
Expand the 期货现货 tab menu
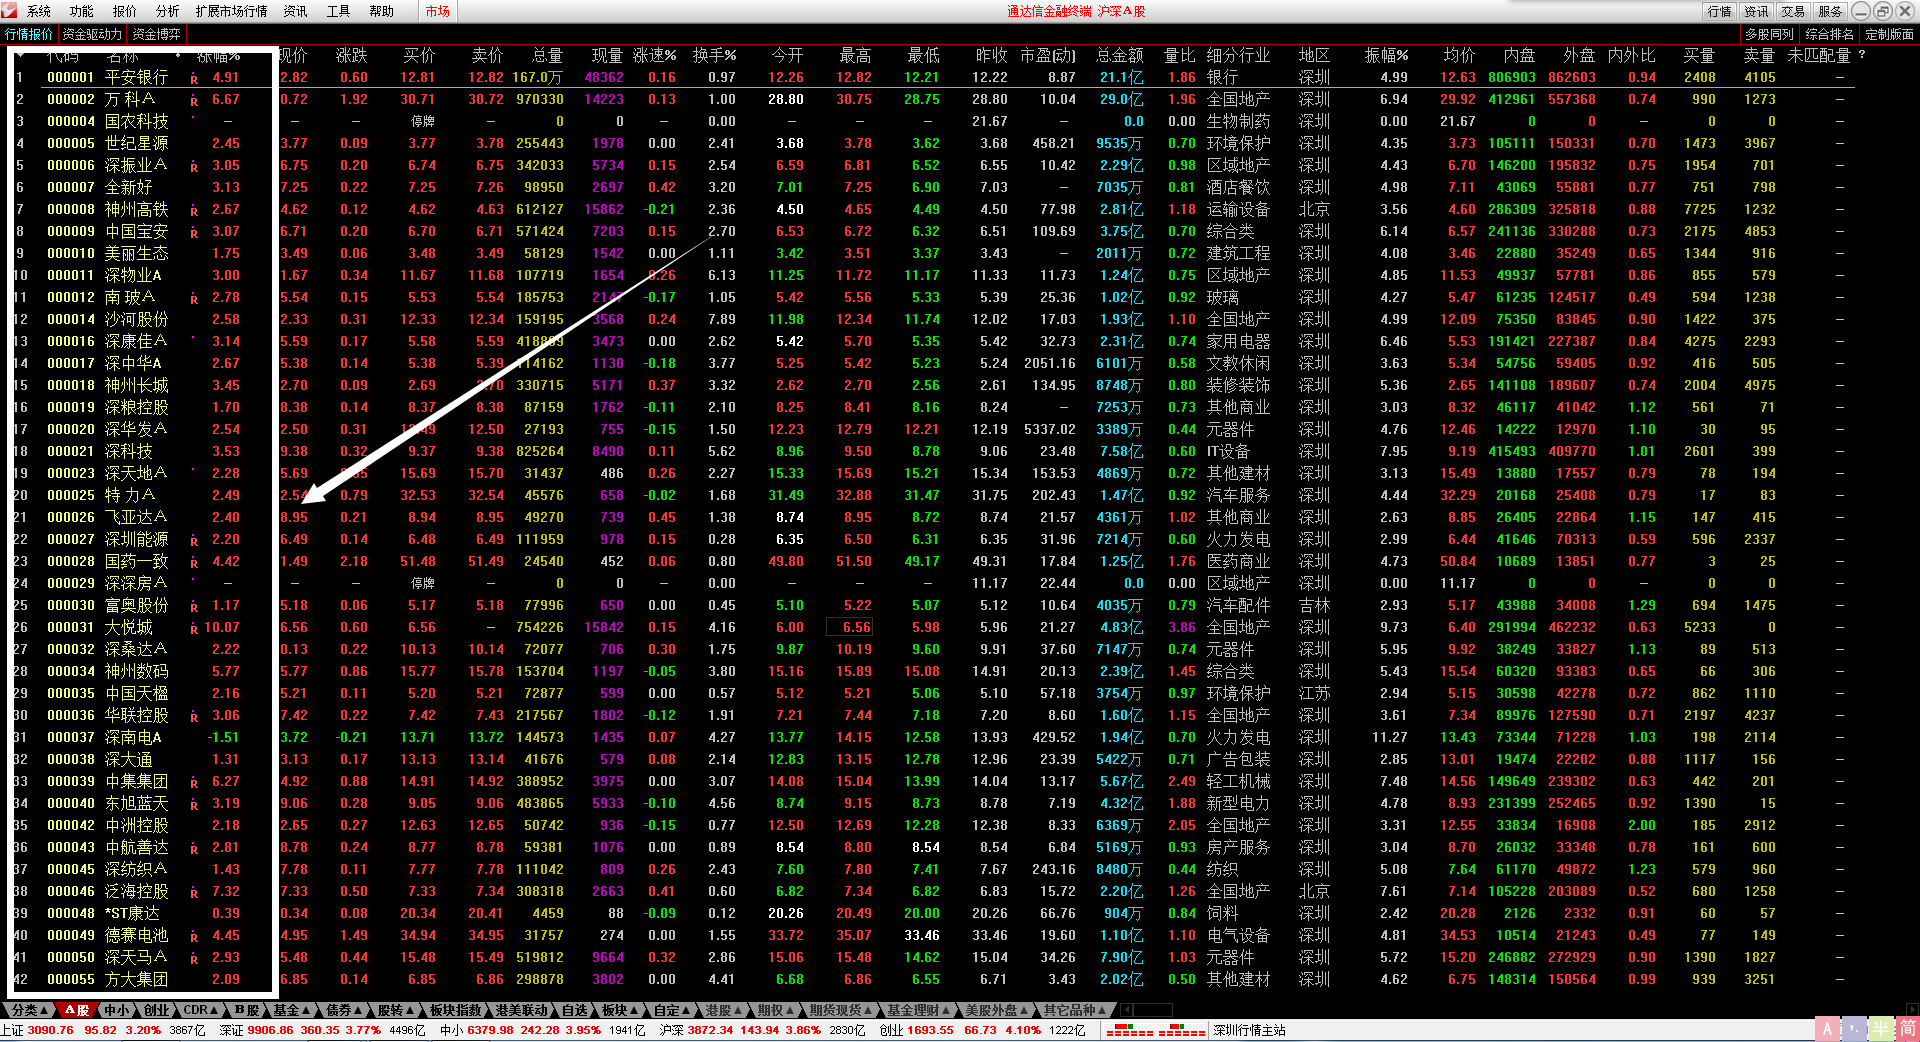842,1010
